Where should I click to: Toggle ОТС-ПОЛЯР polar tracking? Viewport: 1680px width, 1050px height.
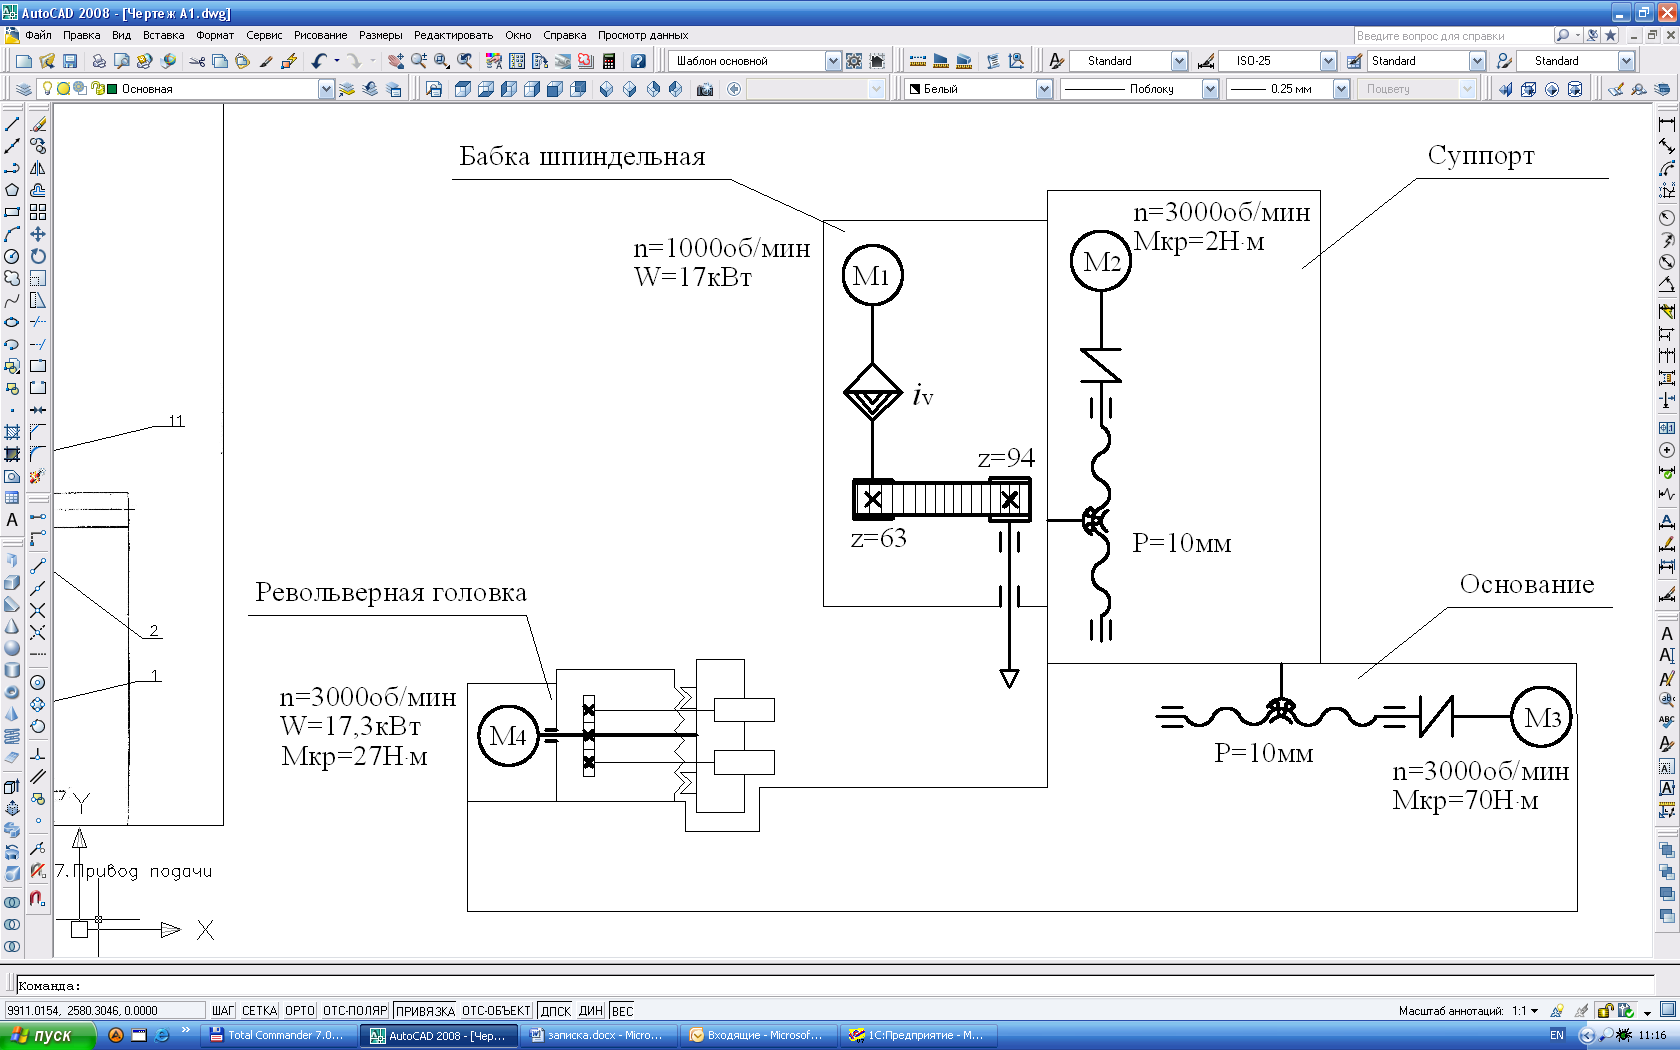pyautogui.click(x=354, y=1011)
